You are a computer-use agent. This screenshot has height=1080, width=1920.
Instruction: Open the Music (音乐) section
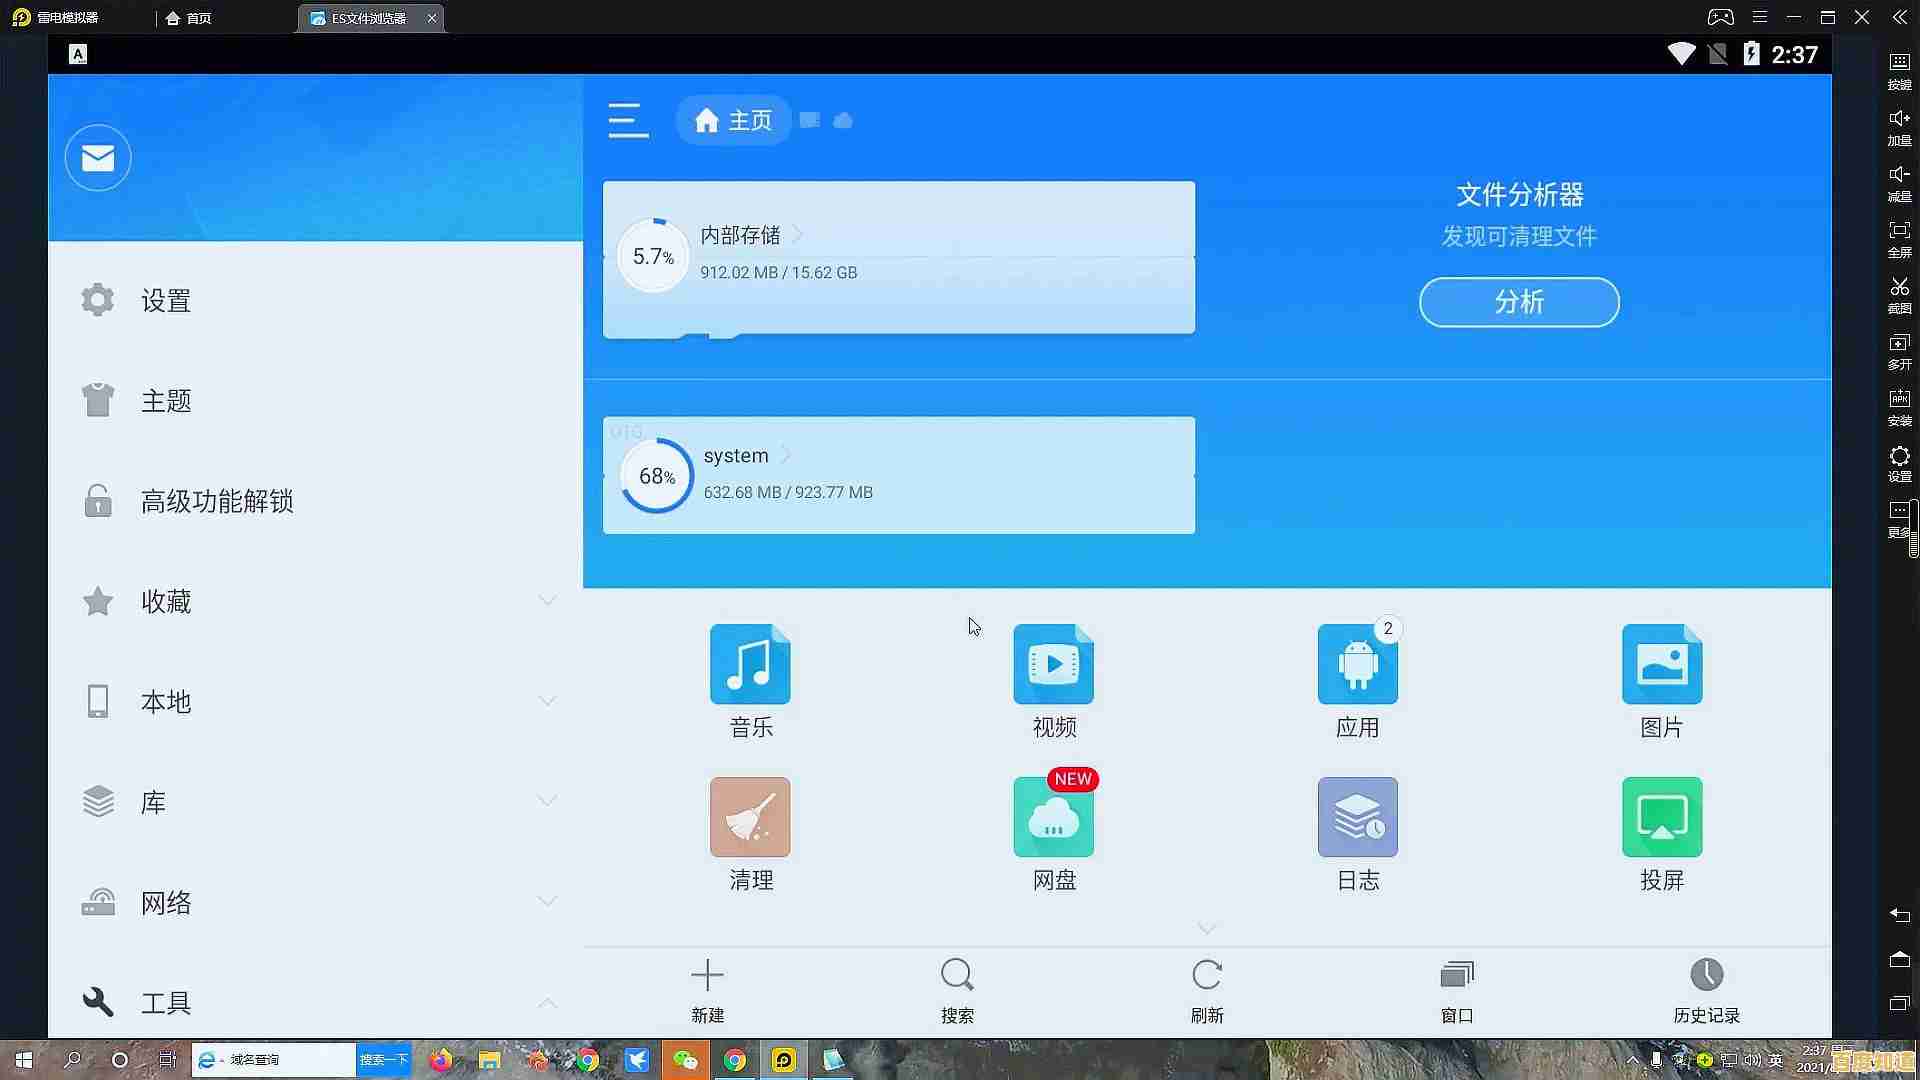coord(750,680)
